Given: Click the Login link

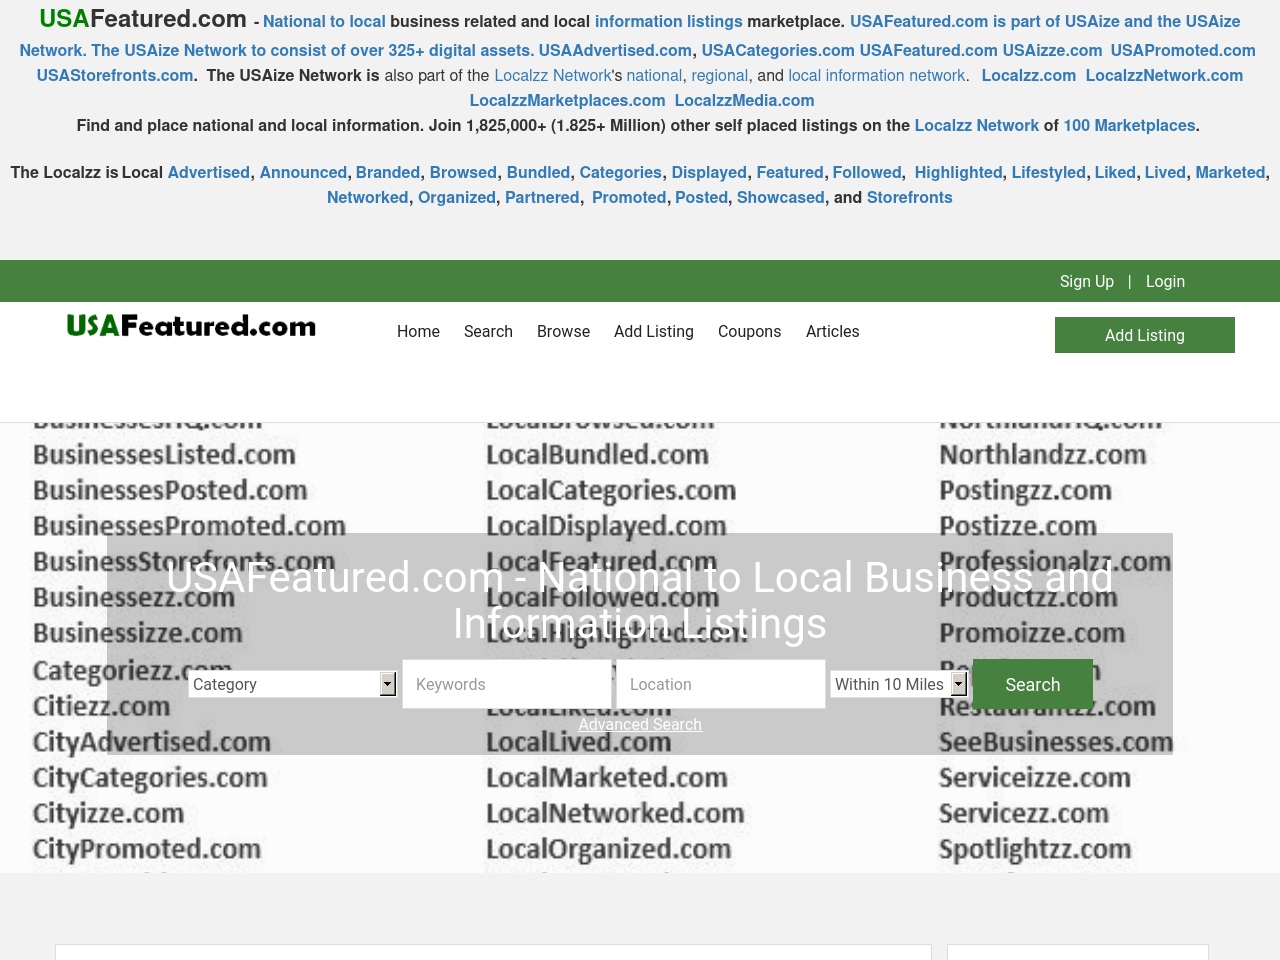Looking at the screenshot, I should pyautogui.click(x=1165, y=281).
